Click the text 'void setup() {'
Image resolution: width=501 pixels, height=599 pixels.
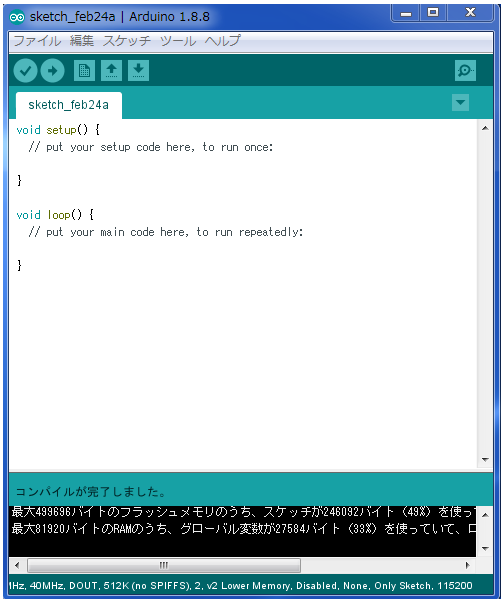[x=58, y=130]
